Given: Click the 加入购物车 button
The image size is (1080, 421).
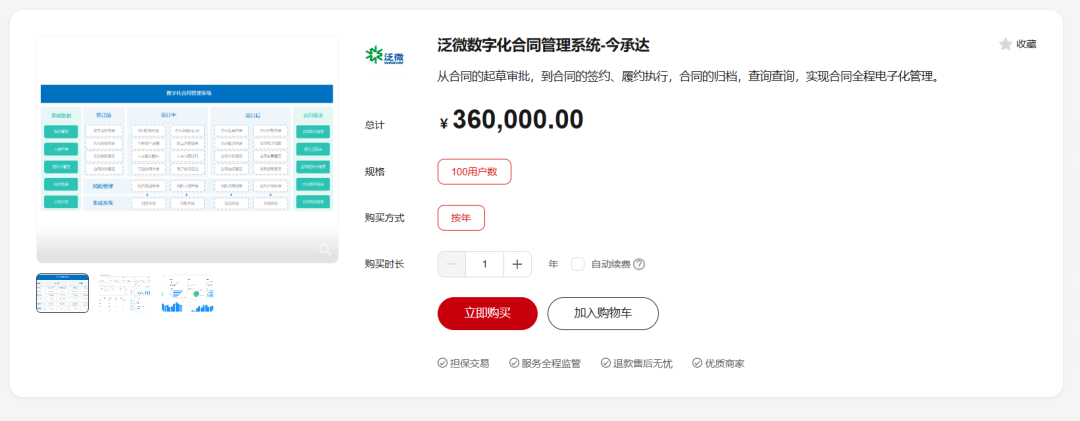Looking at the screenshot, I should point(603,314).
